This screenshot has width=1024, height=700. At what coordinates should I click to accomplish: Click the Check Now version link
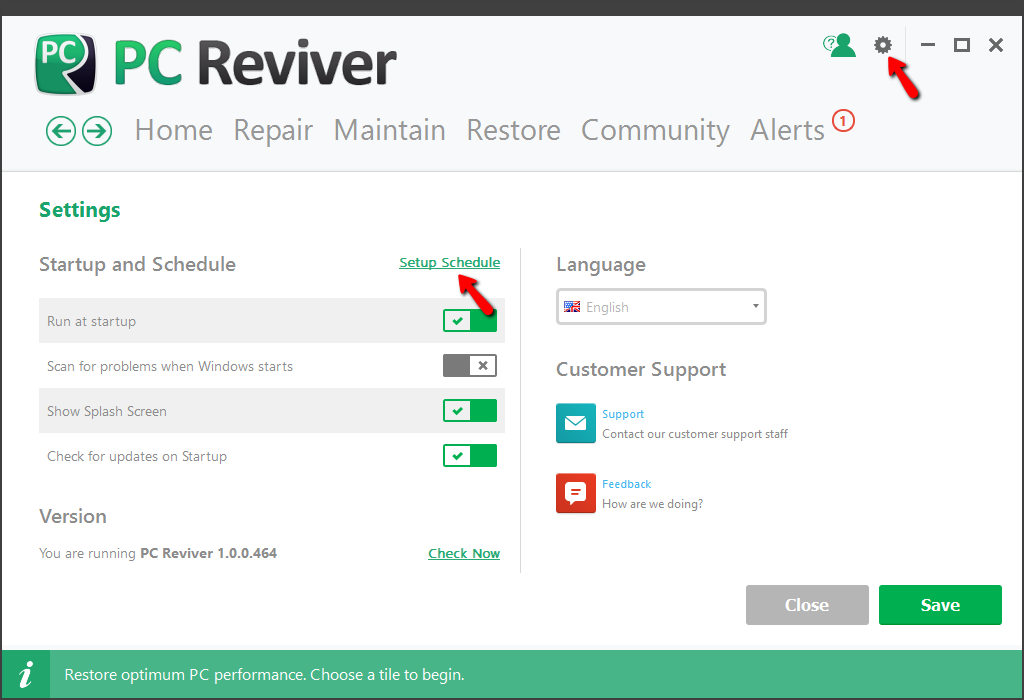(464, 553)
